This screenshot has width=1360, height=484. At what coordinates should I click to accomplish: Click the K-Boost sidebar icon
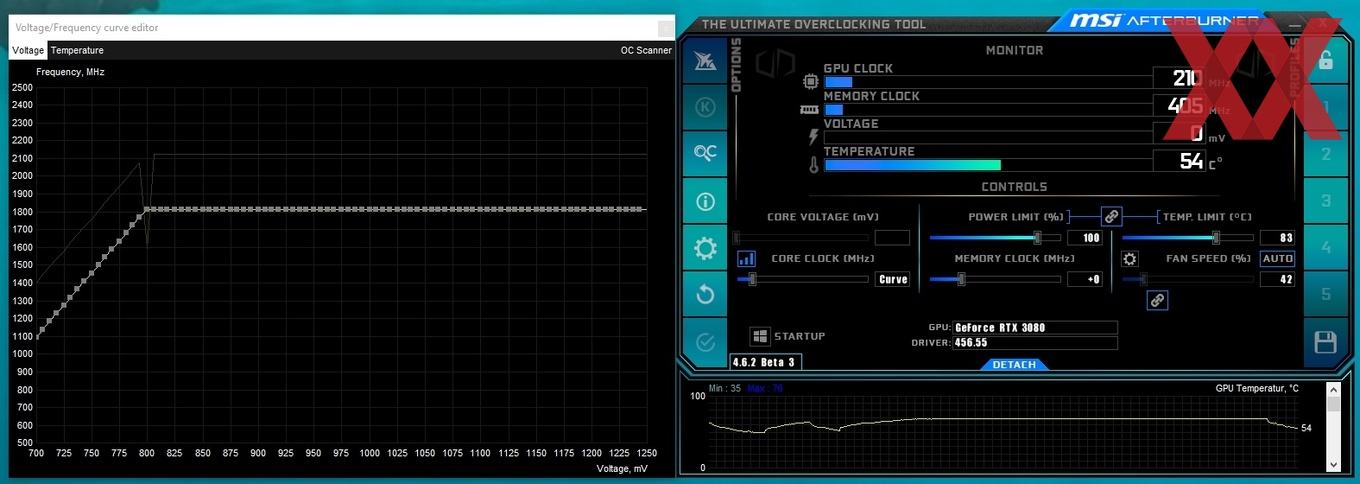point(705,107)
